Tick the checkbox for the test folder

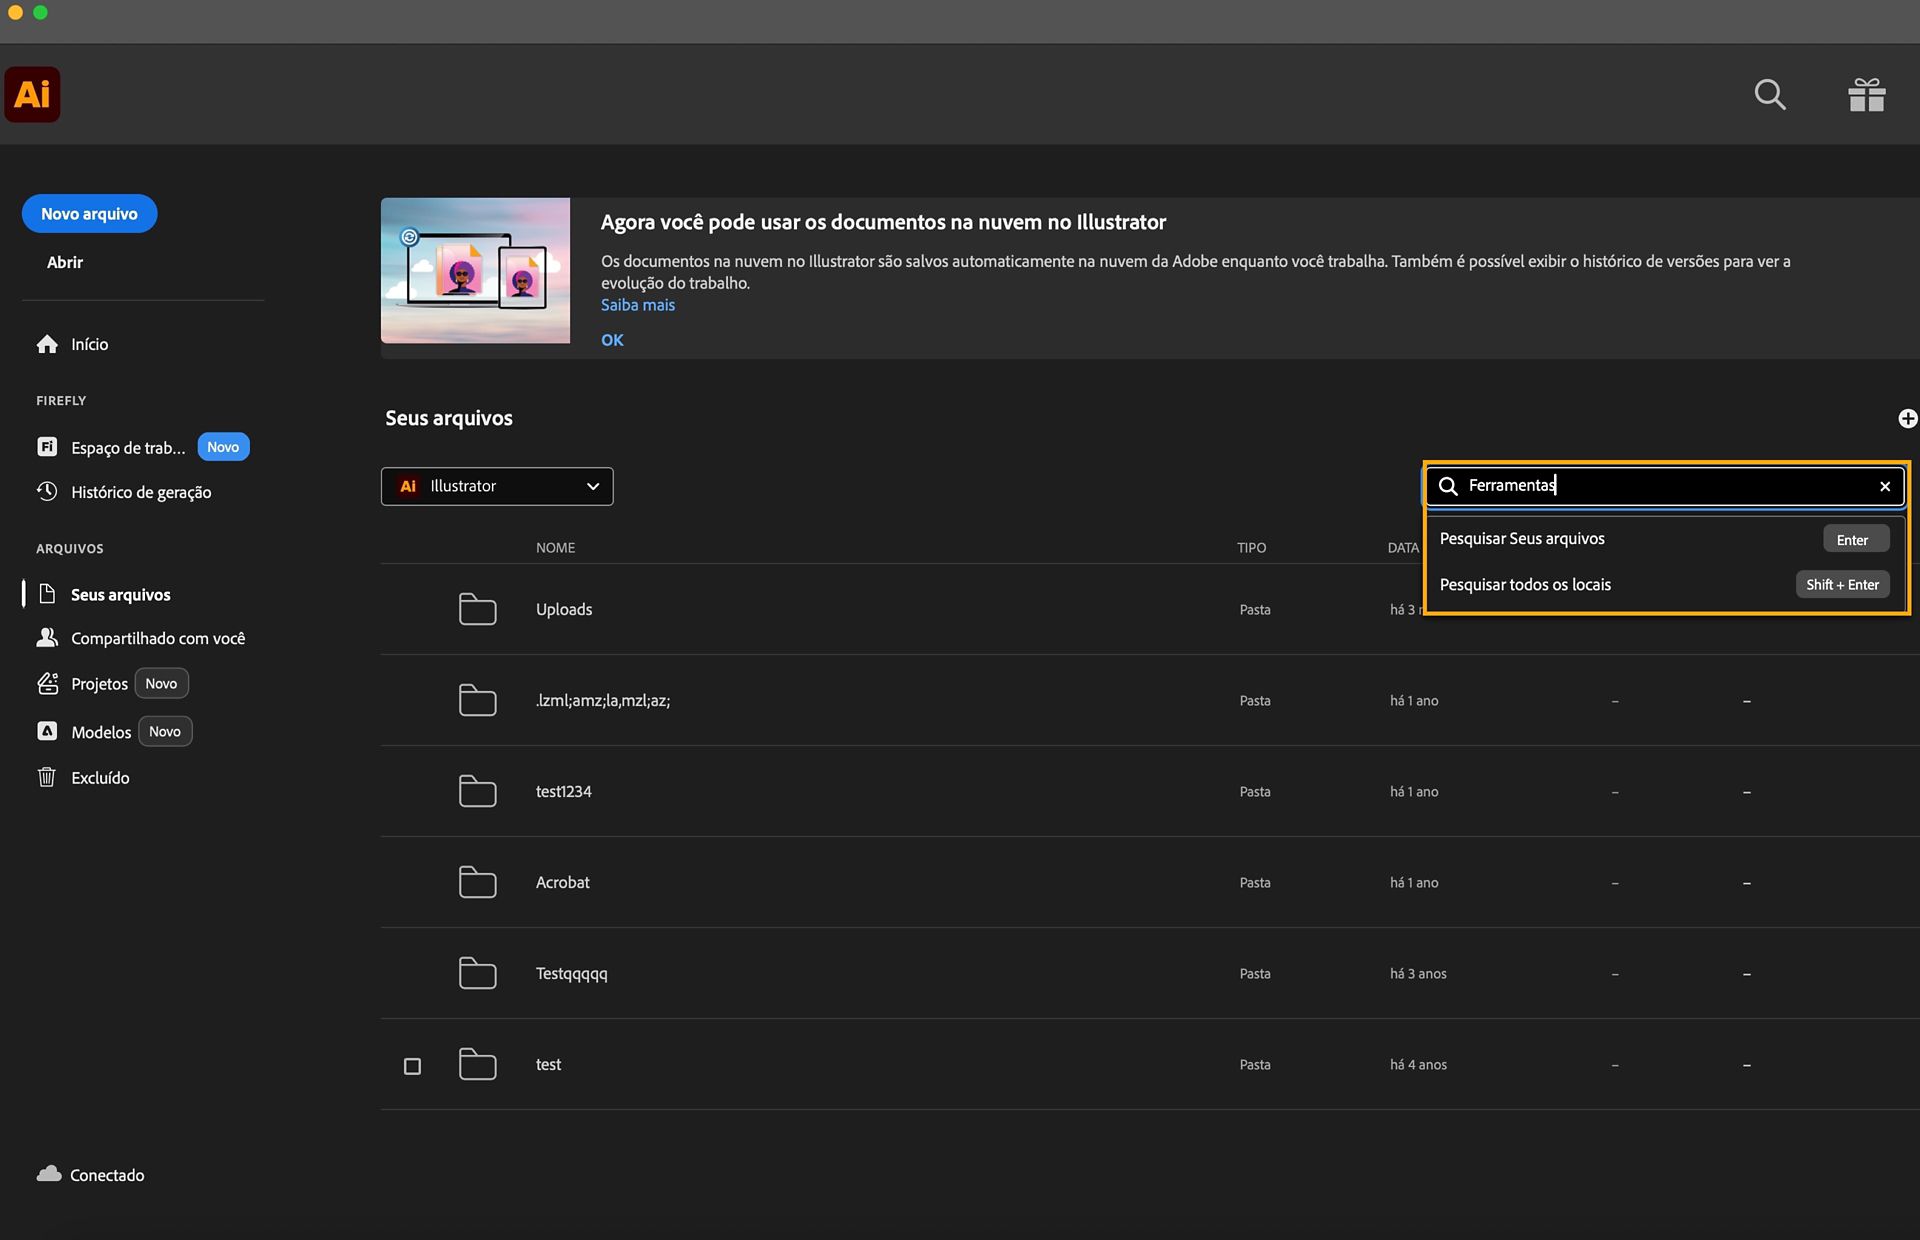pos(412,1066)
